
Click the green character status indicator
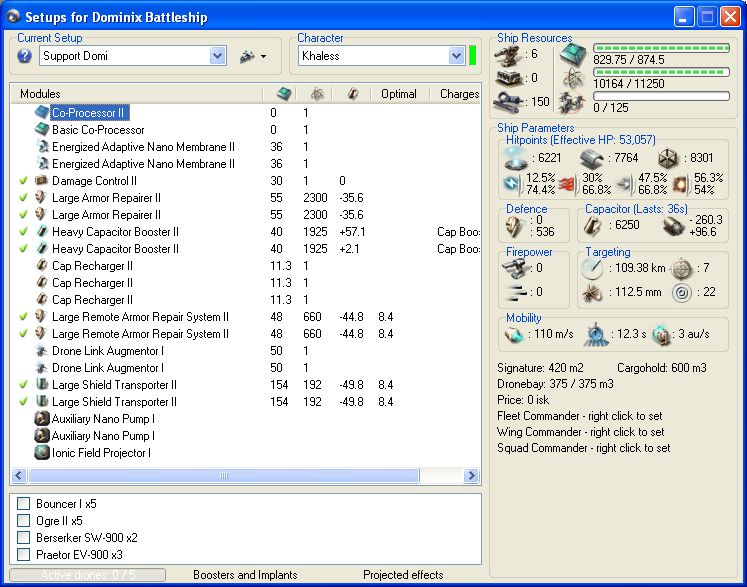coord(473,56)
